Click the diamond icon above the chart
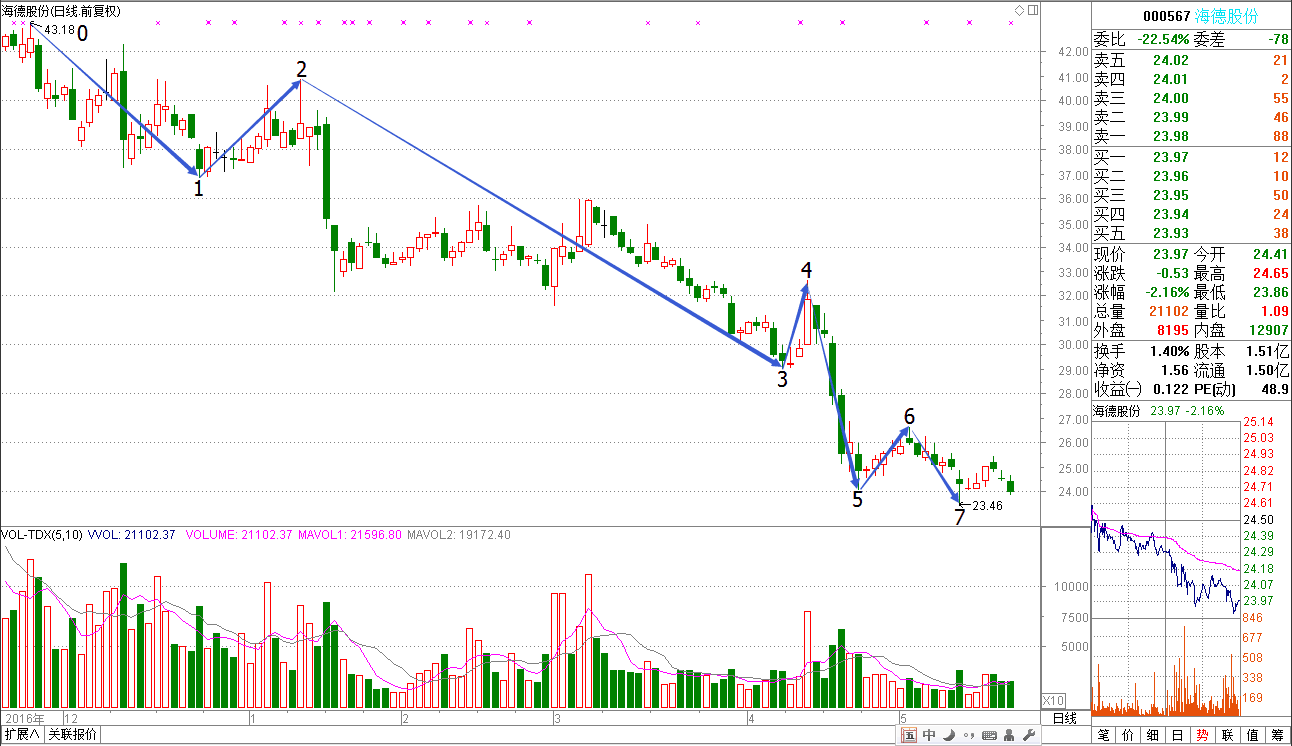This screenshot has width=1292, height=746. tap(1019, 10)
